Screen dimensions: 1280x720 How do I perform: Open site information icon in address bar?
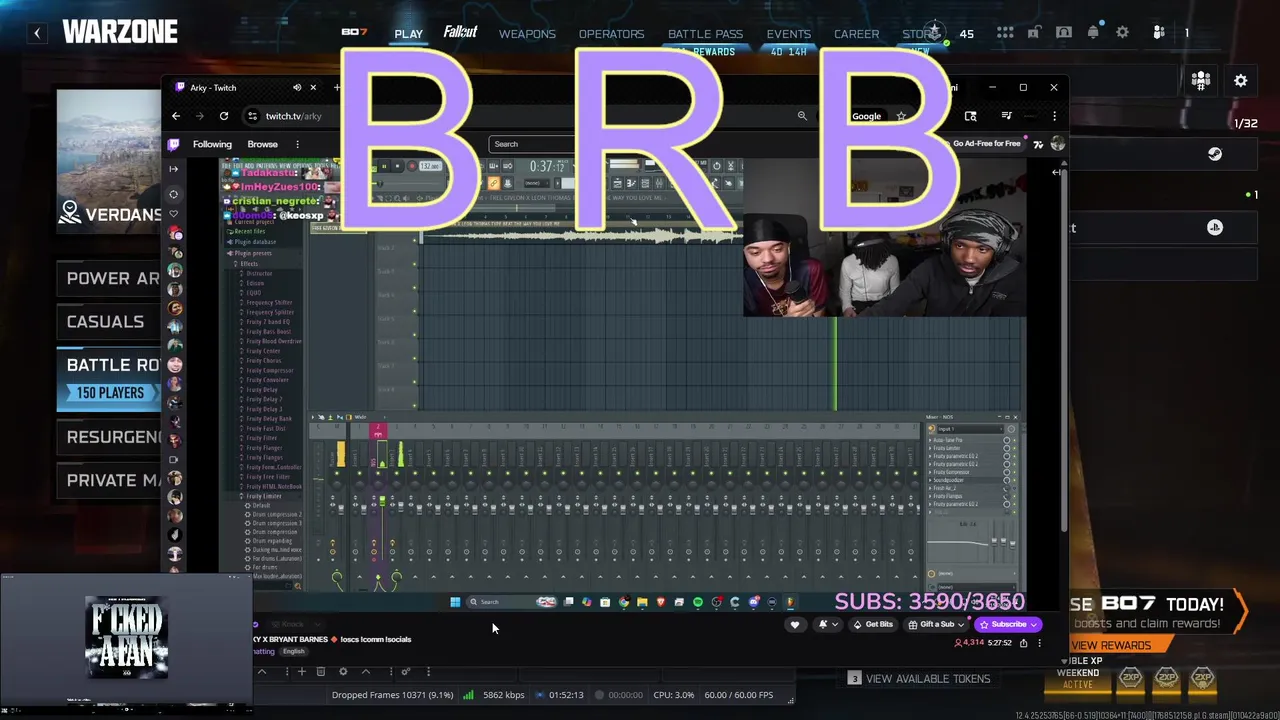[252, 116]
